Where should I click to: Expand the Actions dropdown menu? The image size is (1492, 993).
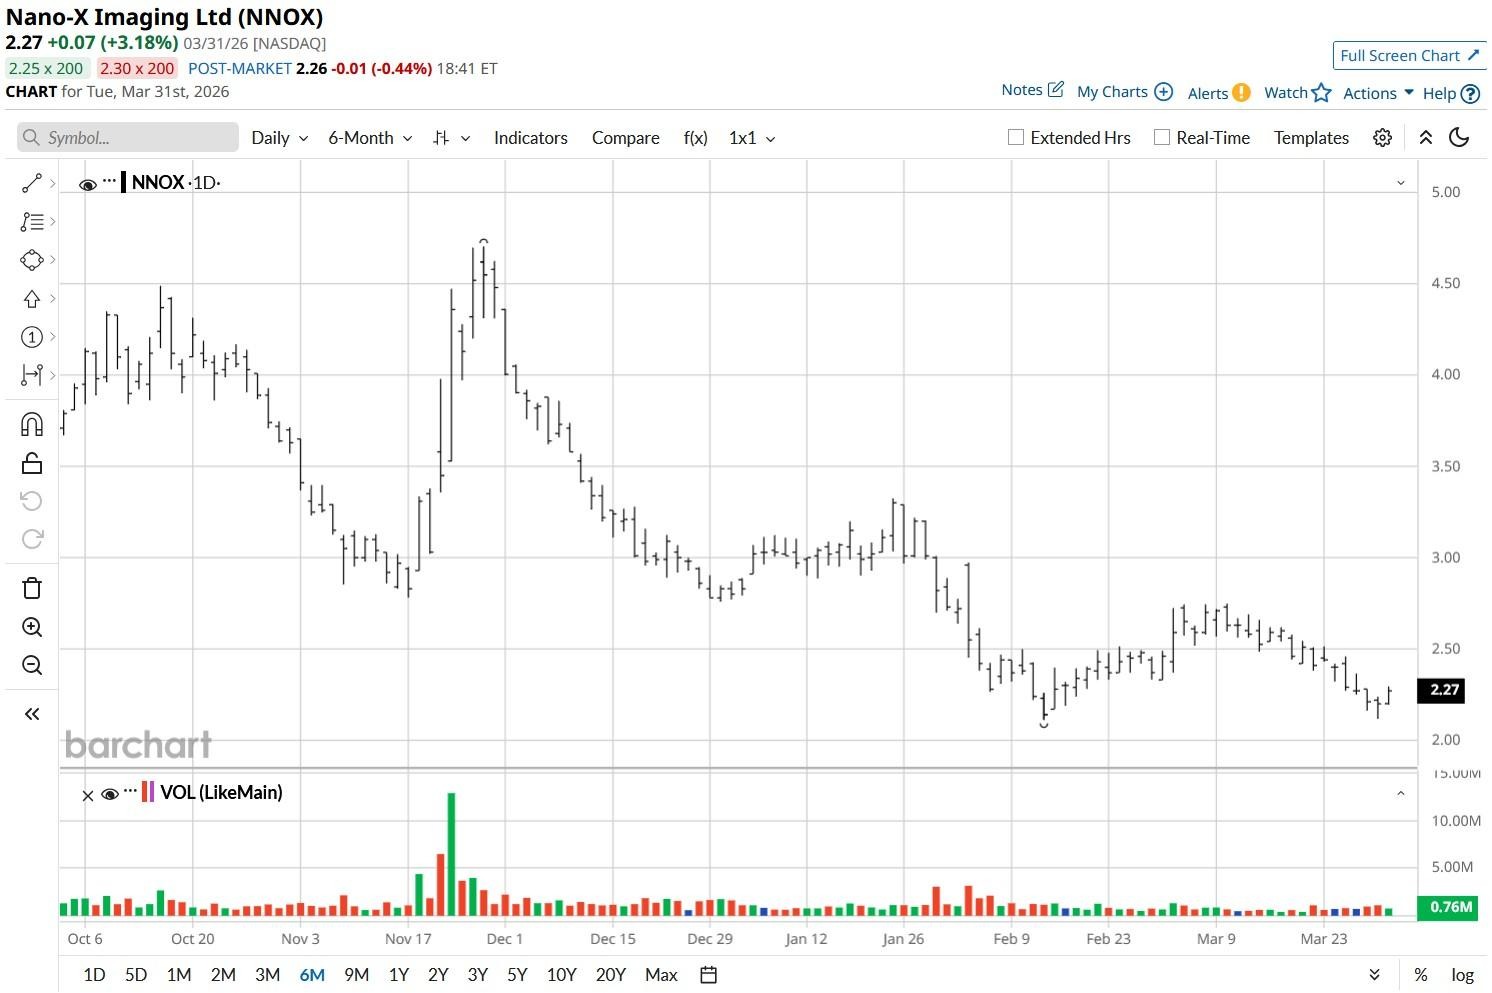[x=1378, y=93]
